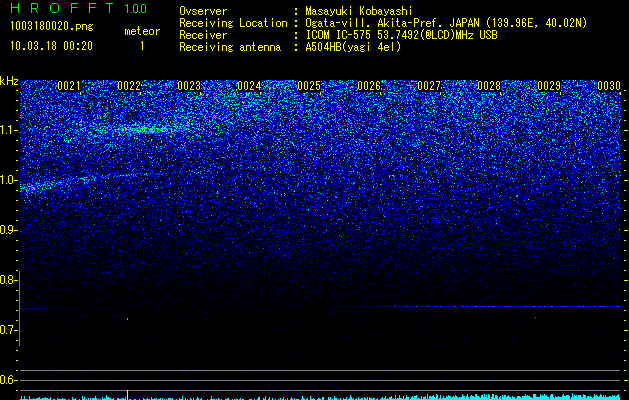The width and height of the screenshot is (629, 400).
Task: Click the 0.7 kHz axis label
Action: 8,330
